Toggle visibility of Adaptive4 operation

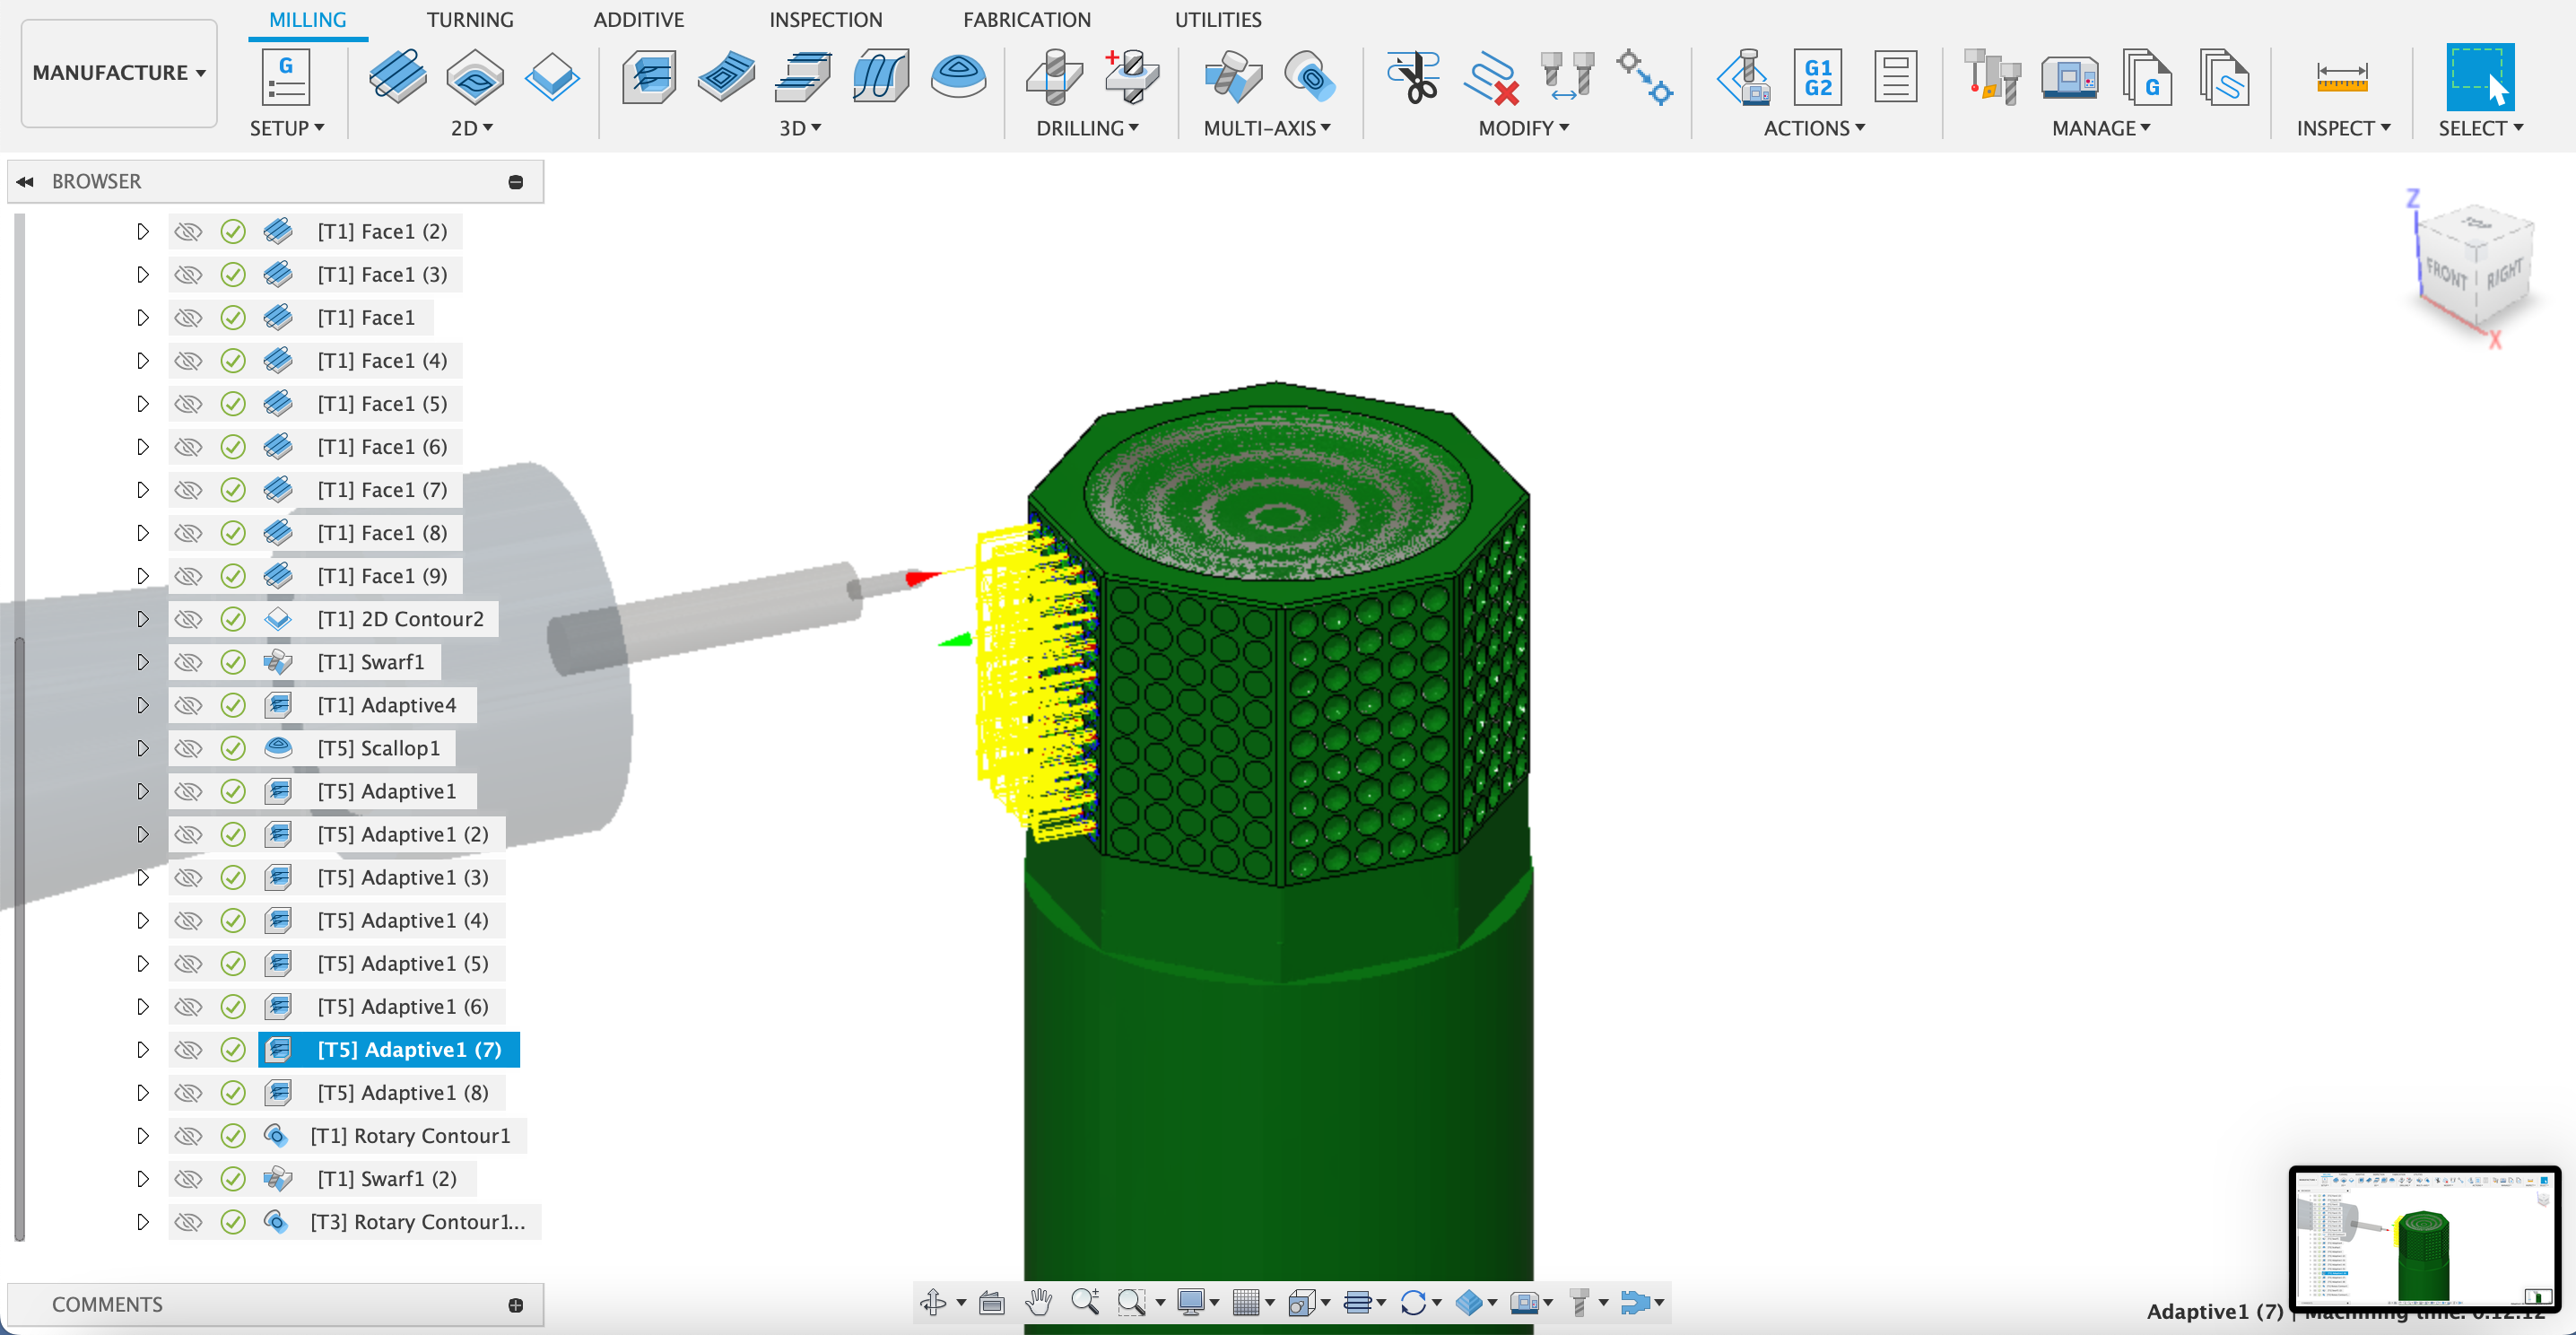[x=188, y=705]
